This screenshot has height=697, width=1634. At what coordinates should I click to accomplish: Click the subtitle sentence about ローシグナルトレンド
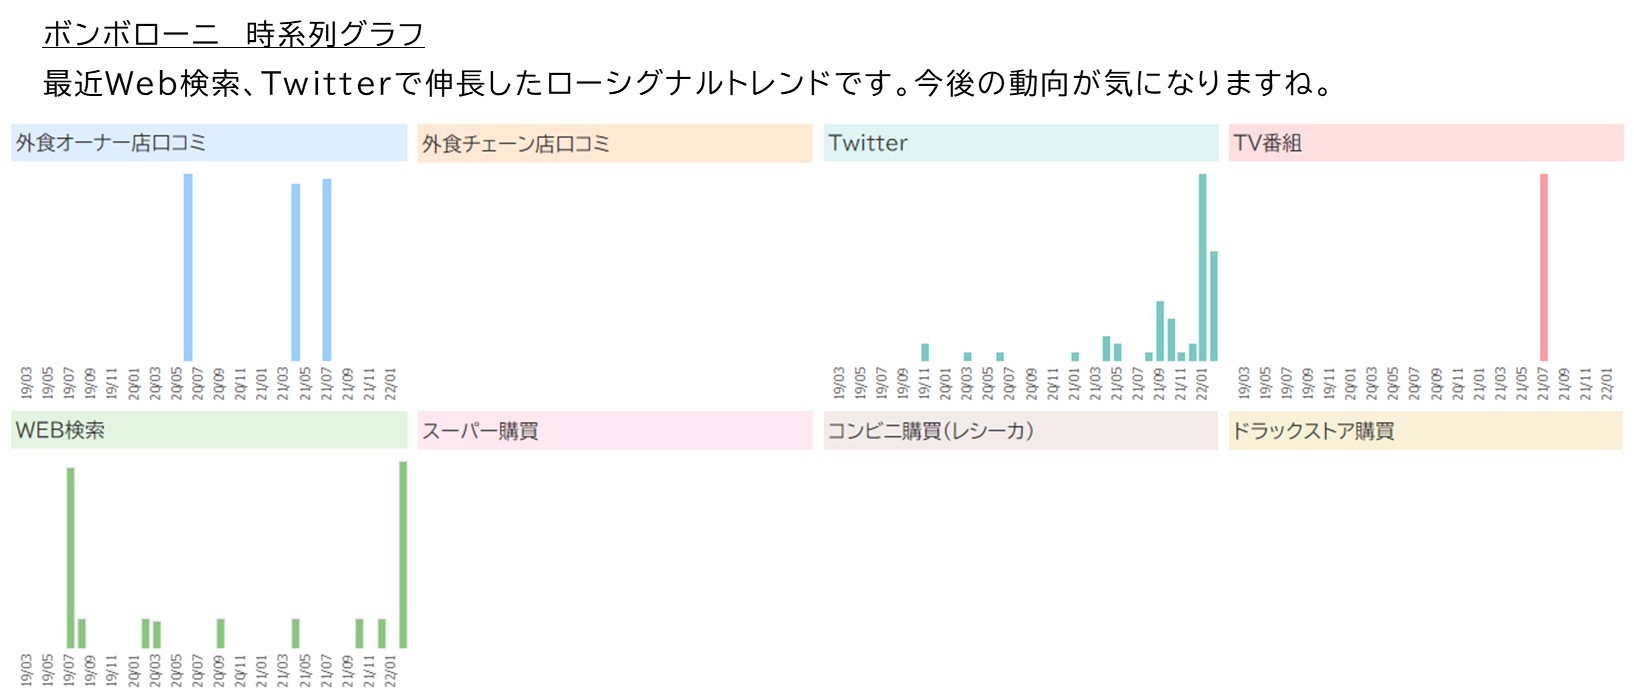point(688,83)
